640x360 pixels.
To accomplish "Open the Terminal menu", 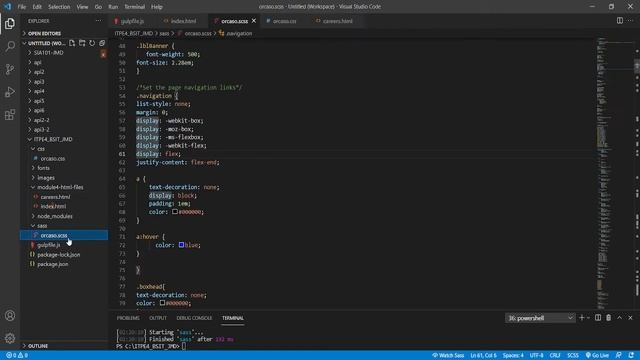I will (x=134, y=7).
